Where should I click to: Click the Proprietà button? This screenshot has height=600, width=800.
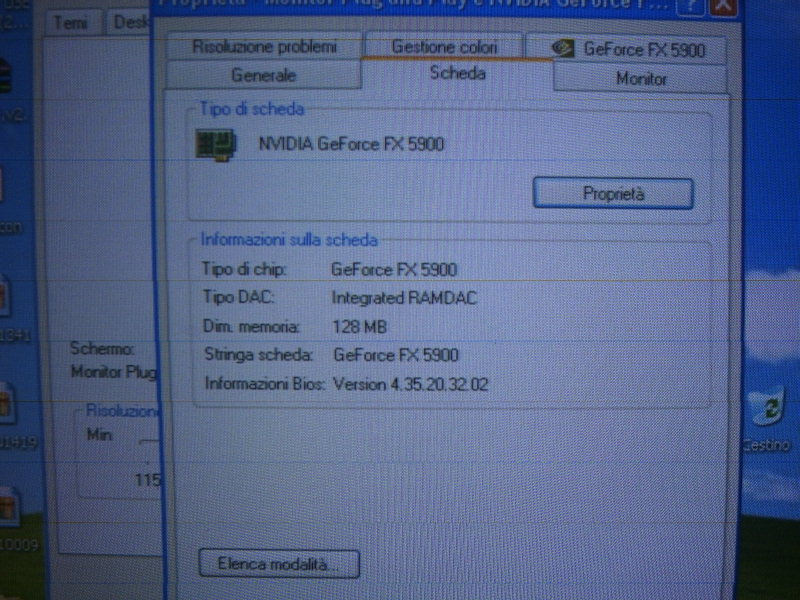pyautogui.click(x=613, y=193)
